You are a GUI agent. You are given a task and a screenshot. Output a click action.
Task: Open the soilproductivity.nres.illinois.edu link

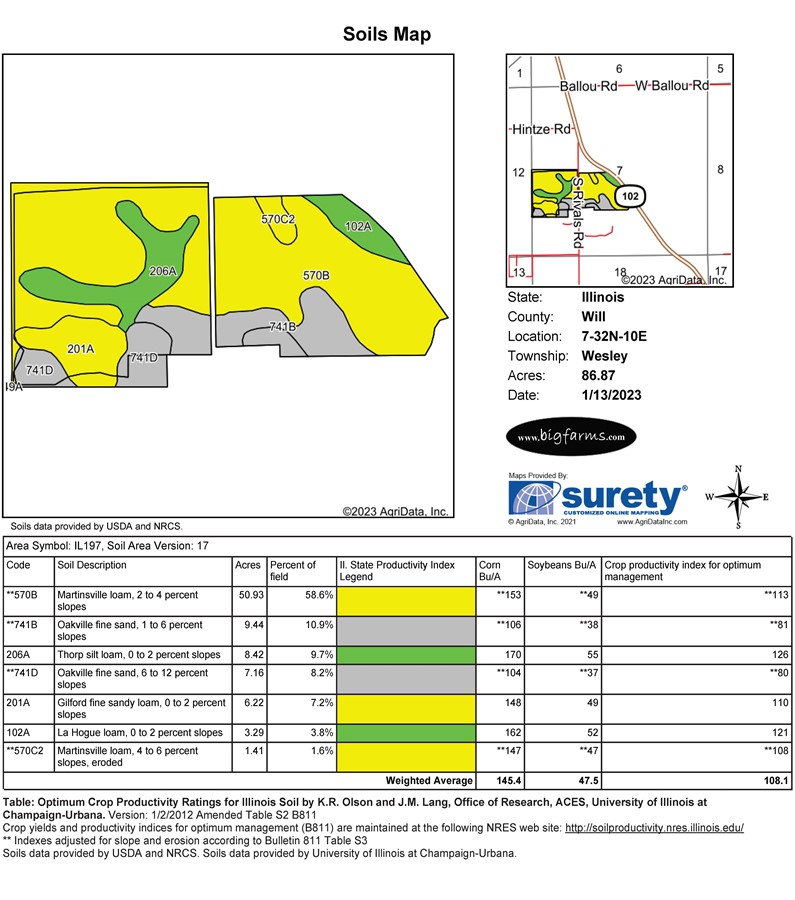654,828
